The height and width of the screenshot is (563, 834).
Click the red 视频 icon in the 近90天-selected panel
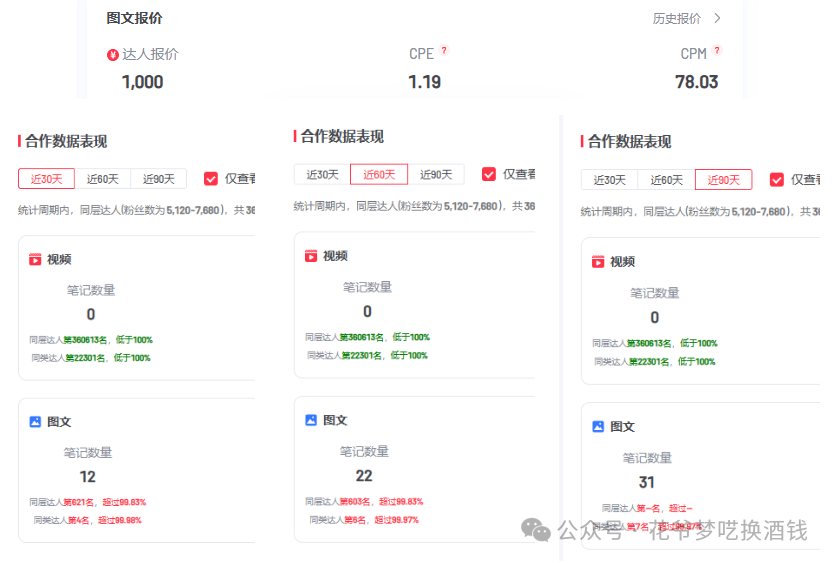coord(598,261)
